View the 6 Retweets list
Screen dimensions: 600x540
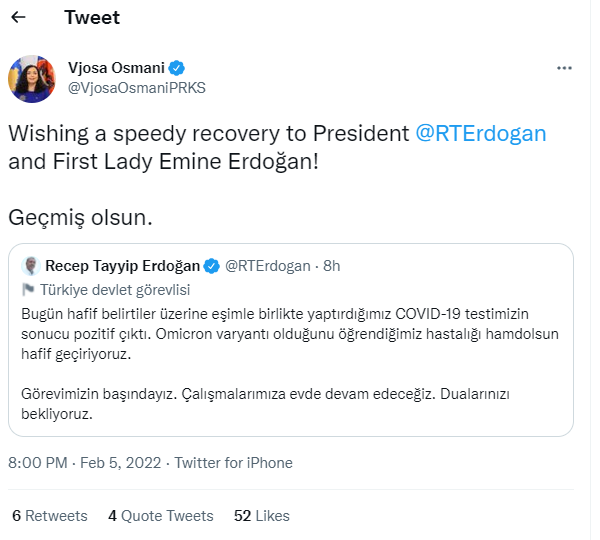point(49,516)
